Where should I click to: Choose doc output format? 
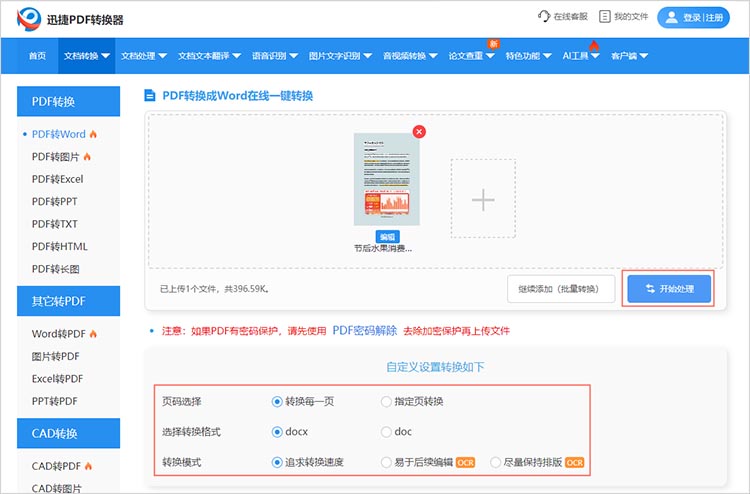coord(386,432)
